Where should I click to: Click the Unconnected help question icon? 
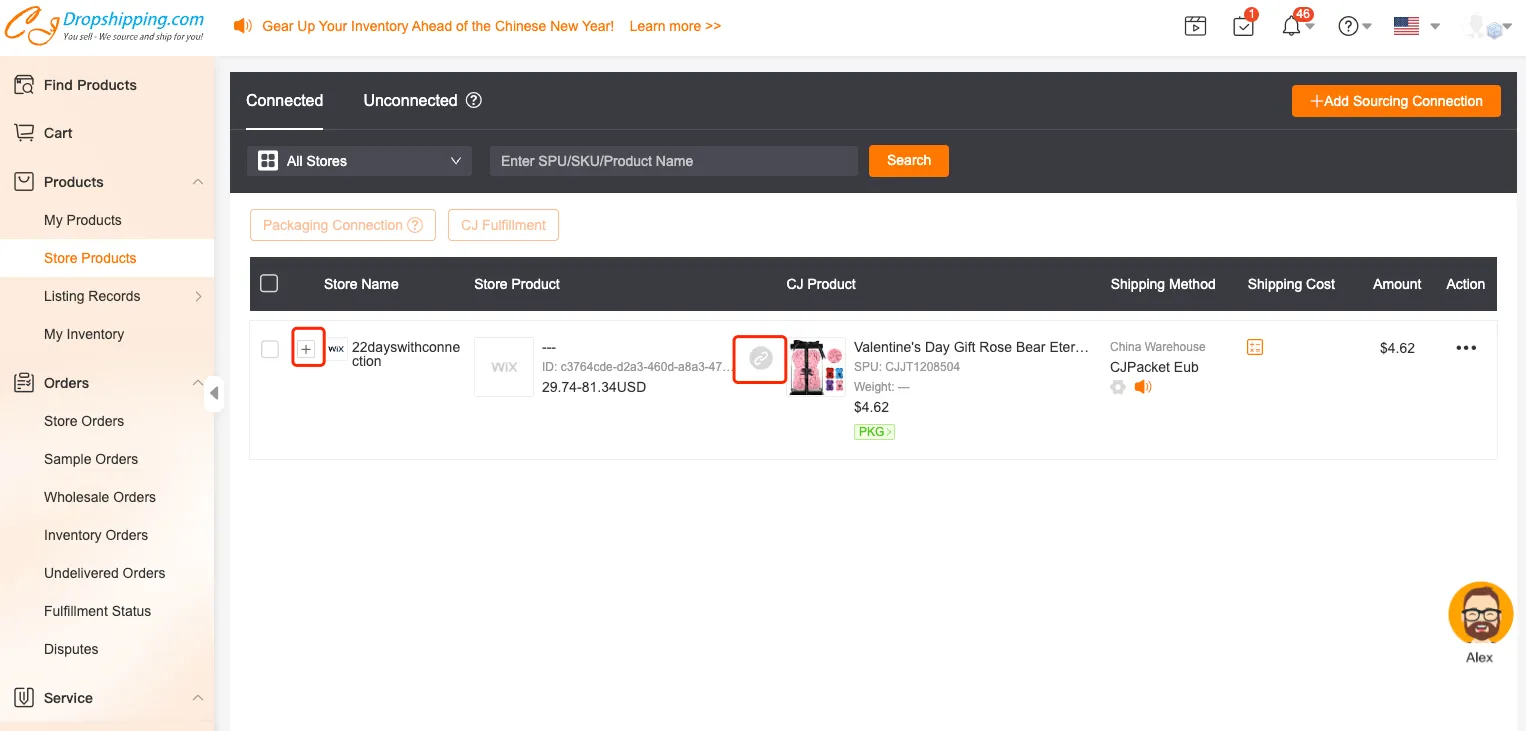[x=474, y=100]
